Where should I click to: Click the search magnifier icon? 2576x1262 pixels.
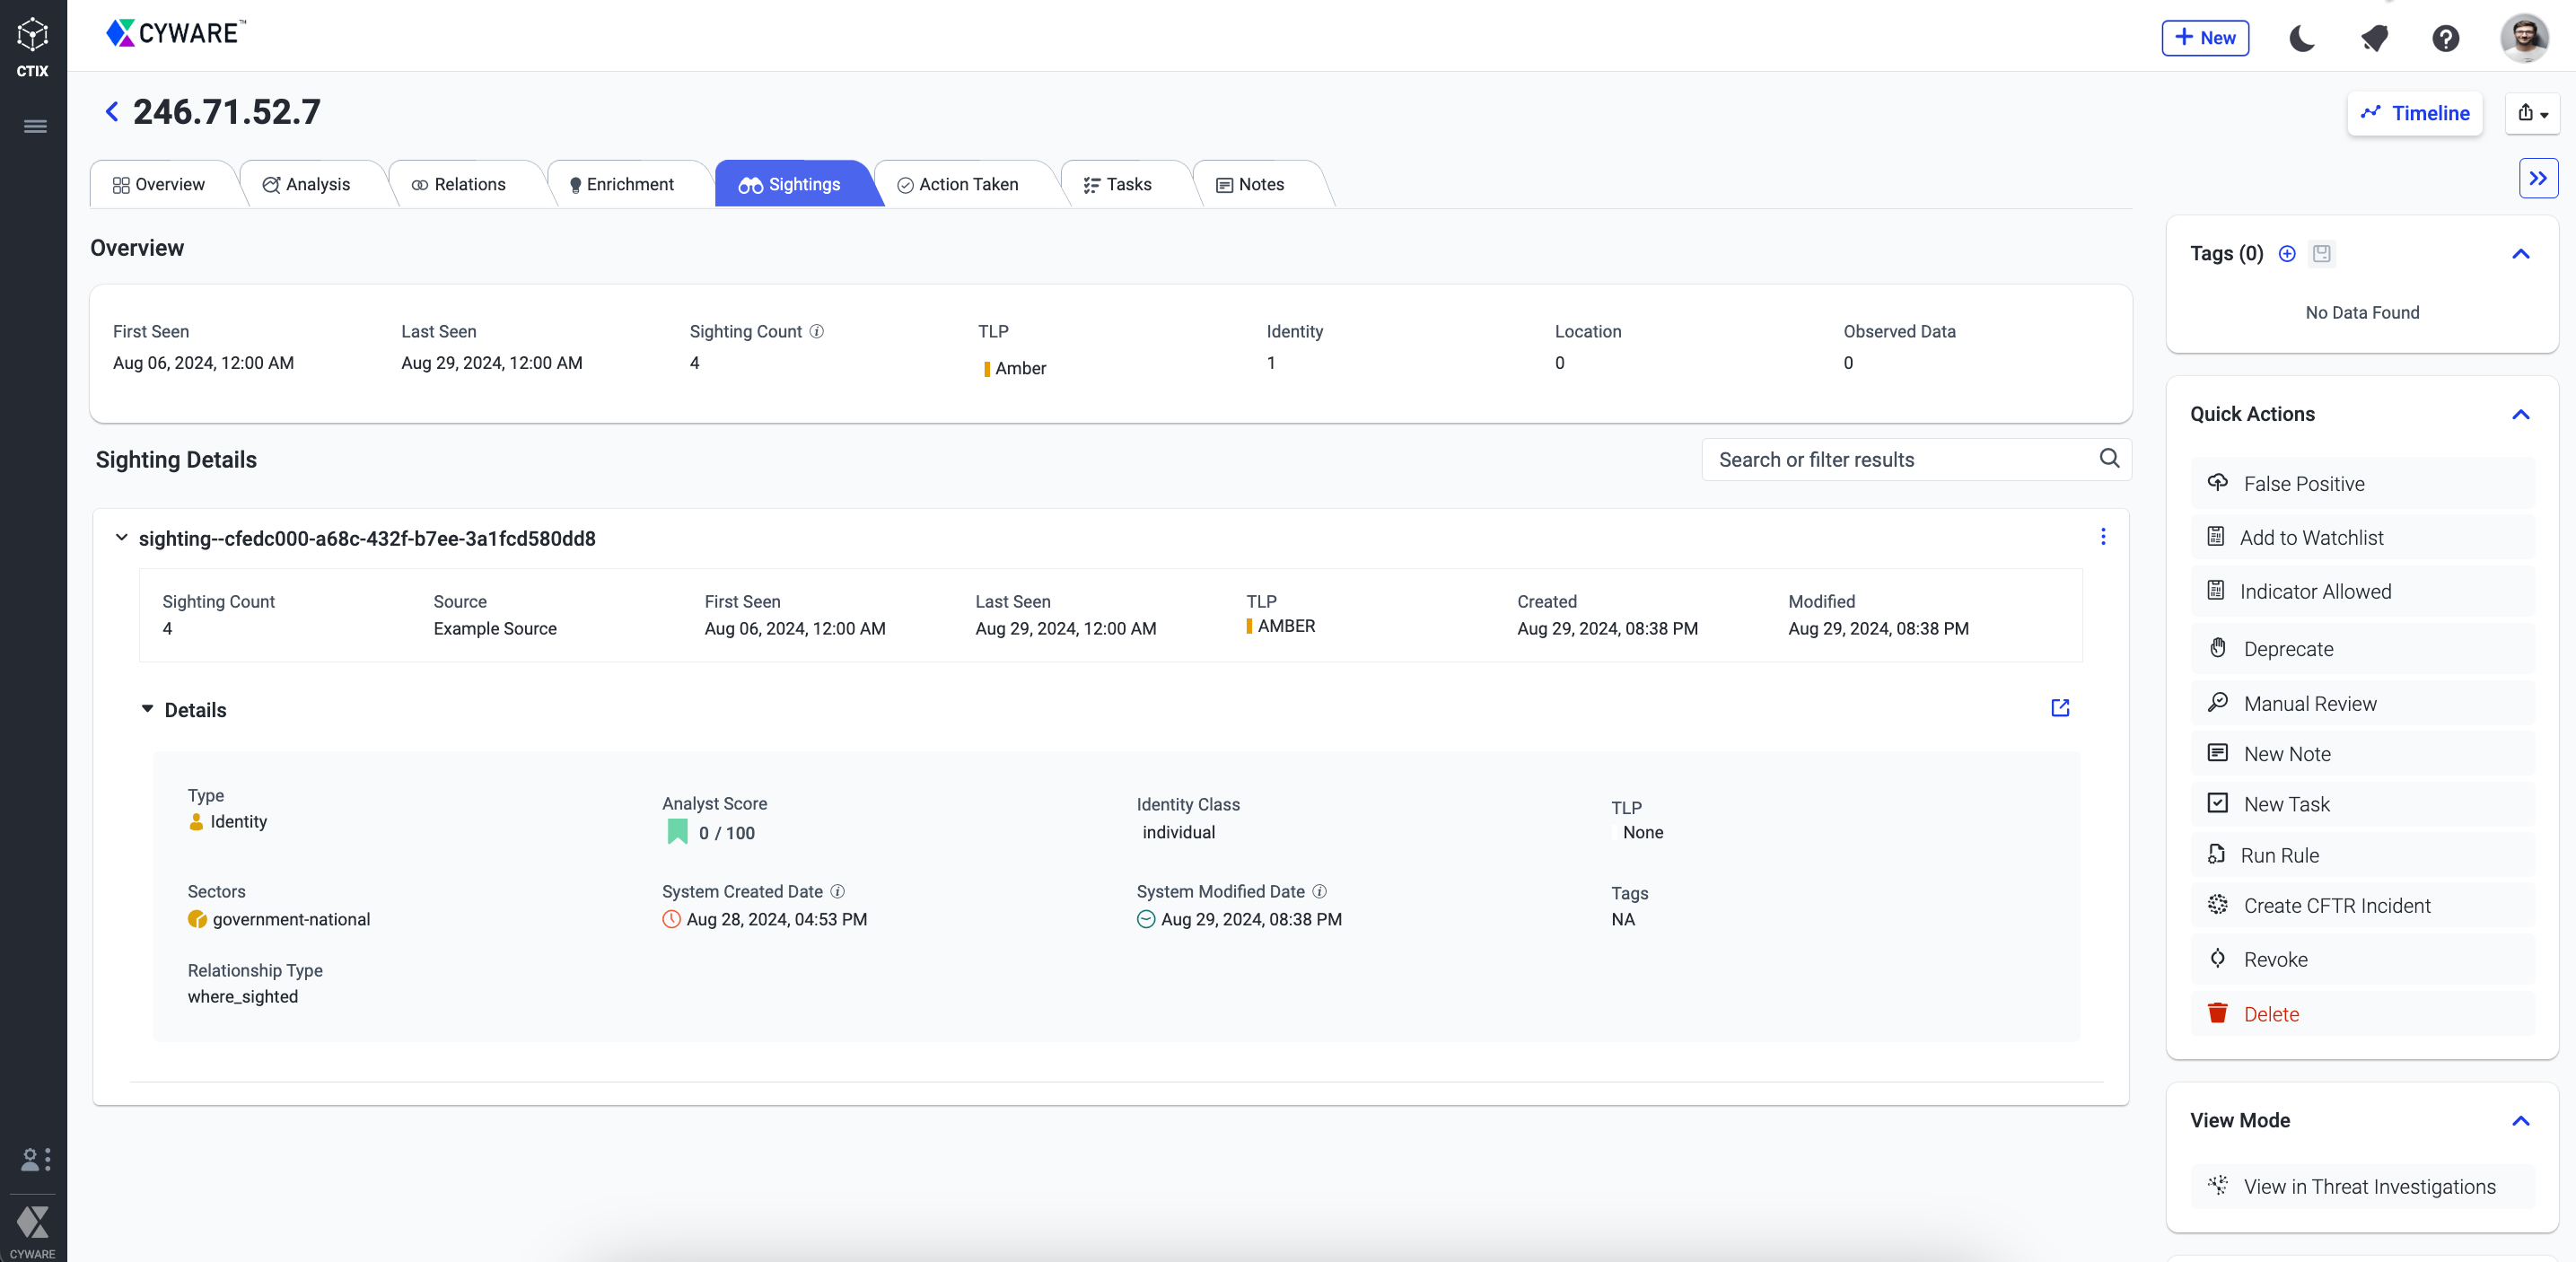(x=2109, y=458)
